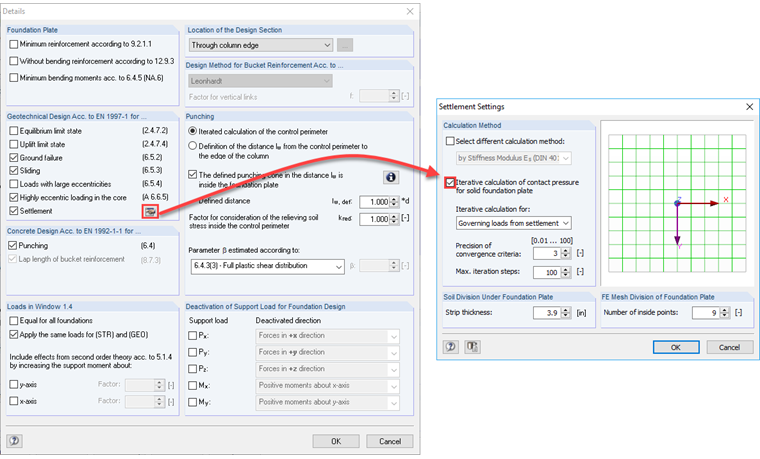The width and height of the screenshot is (760, 459).
Task: Click OK in the Details dialog
Action: click(336, 441)
